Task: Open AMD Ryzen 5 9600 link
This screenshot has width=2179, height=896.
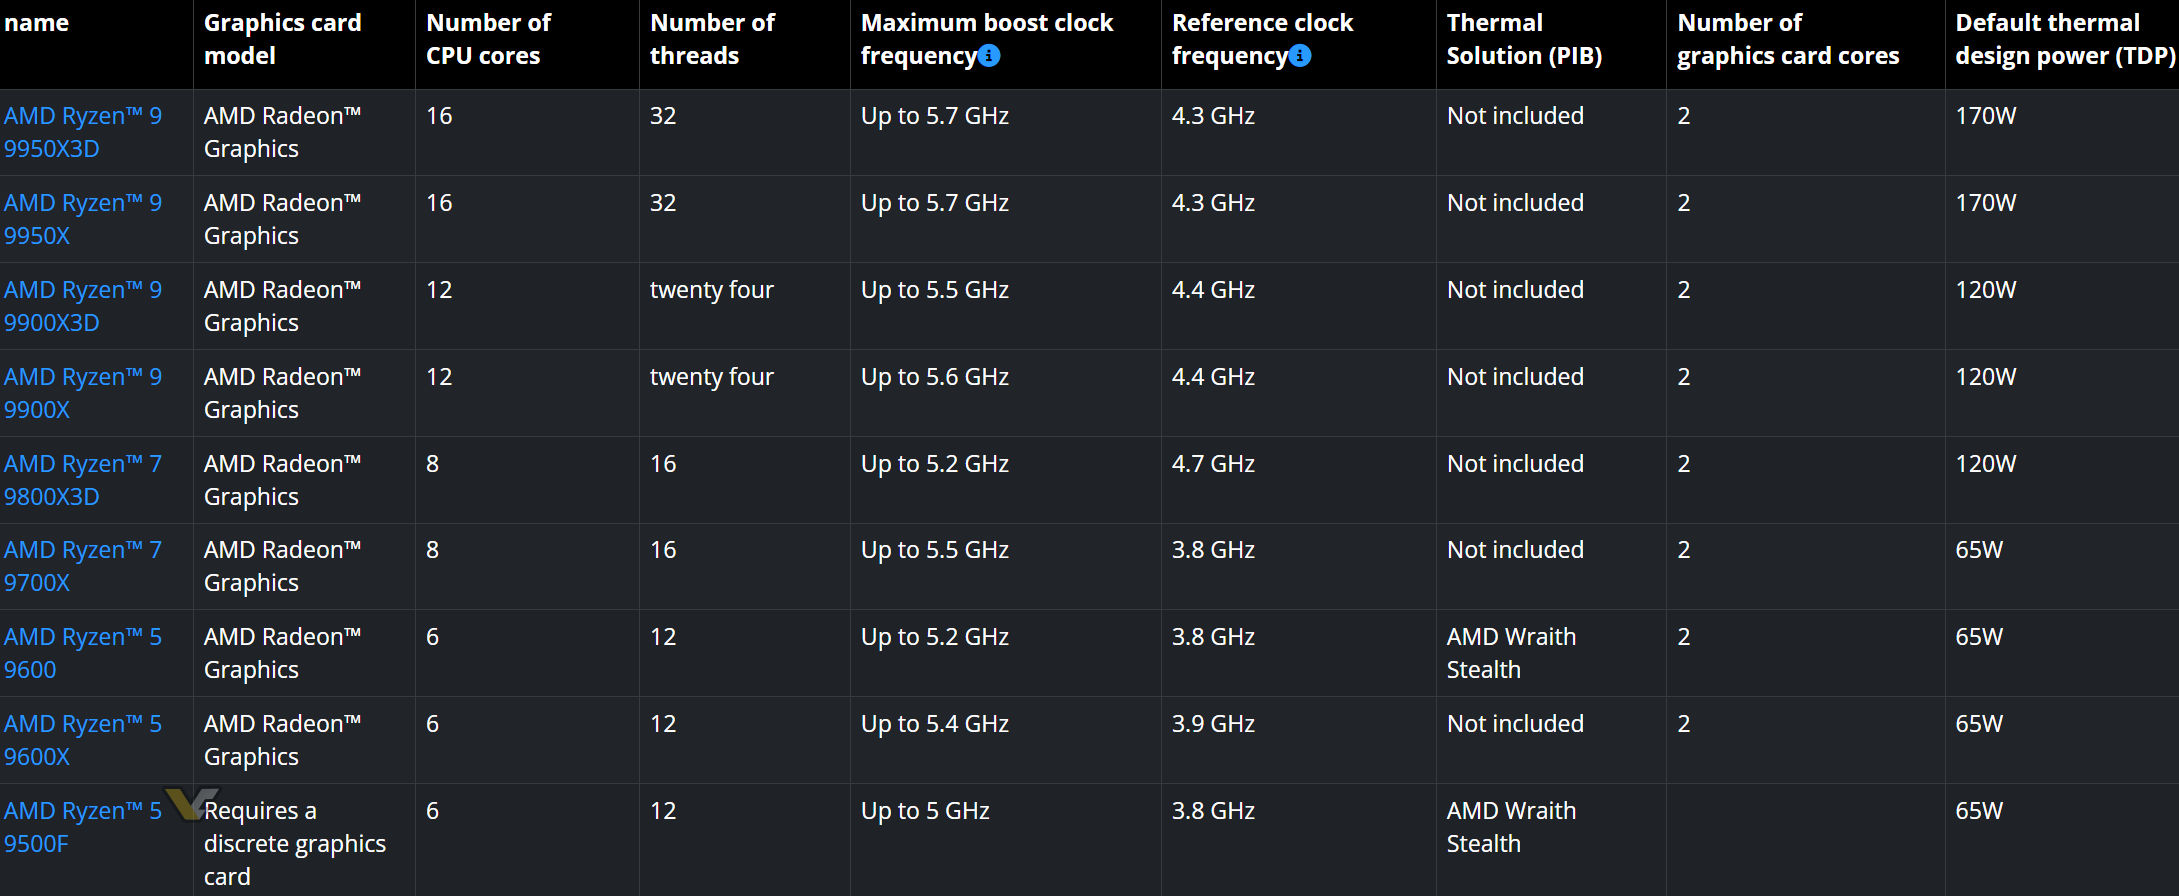Action: pos(82,653)
